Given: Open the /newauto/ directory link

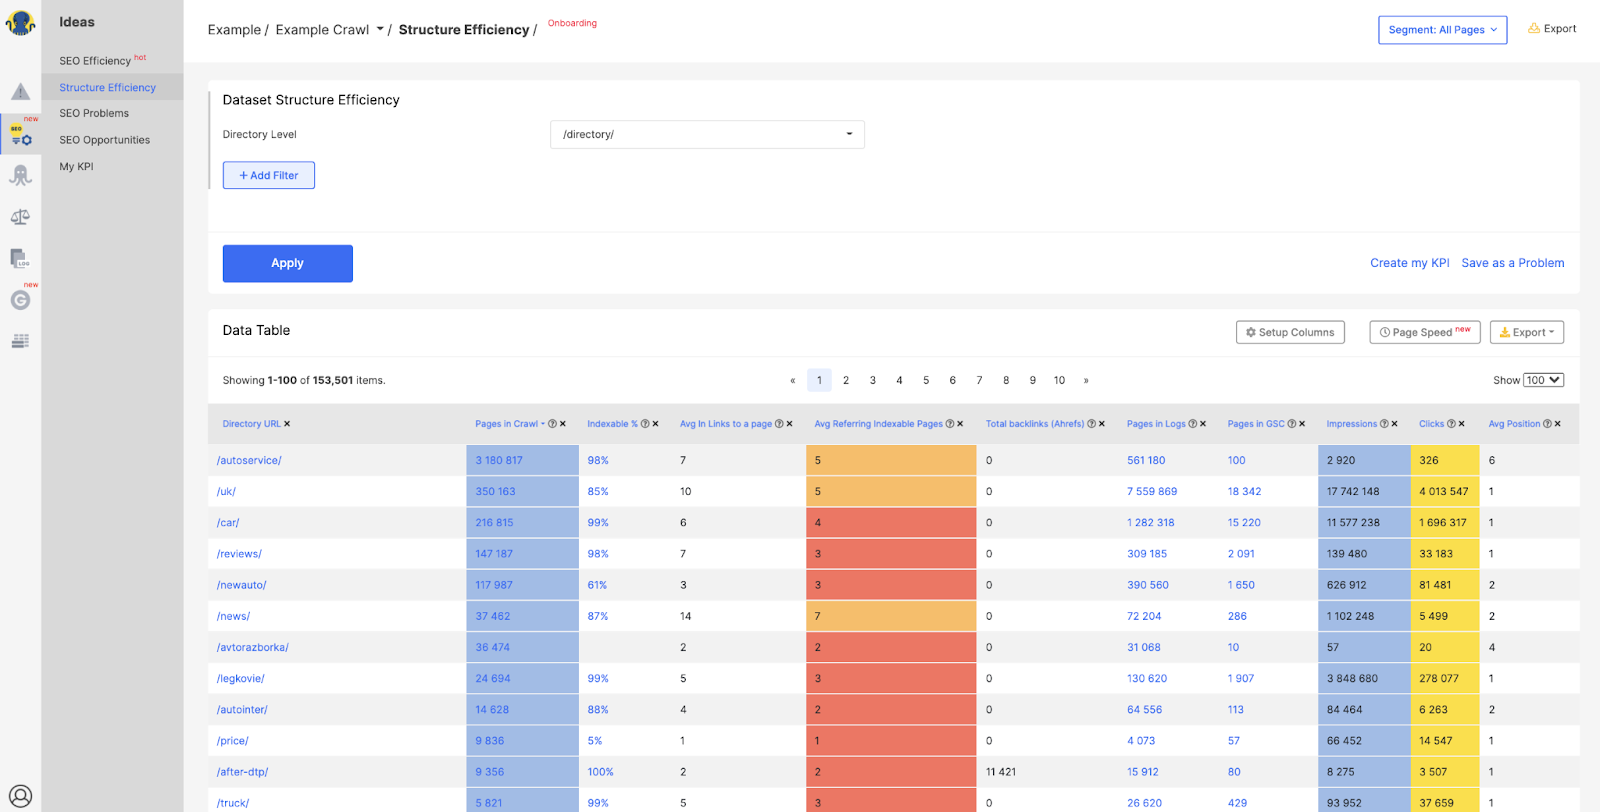Looking at the screenshot, I should [x=242, y=585].
